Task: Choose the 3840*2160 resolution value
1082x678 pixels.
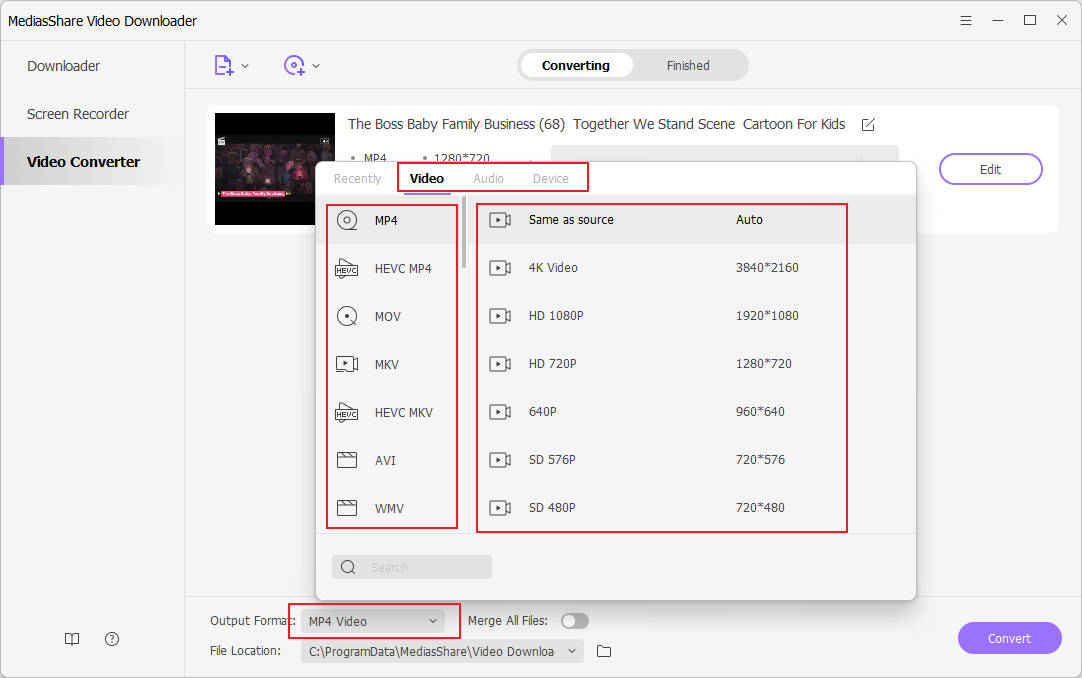Action: pyautogui.click(x=767, y=268)
